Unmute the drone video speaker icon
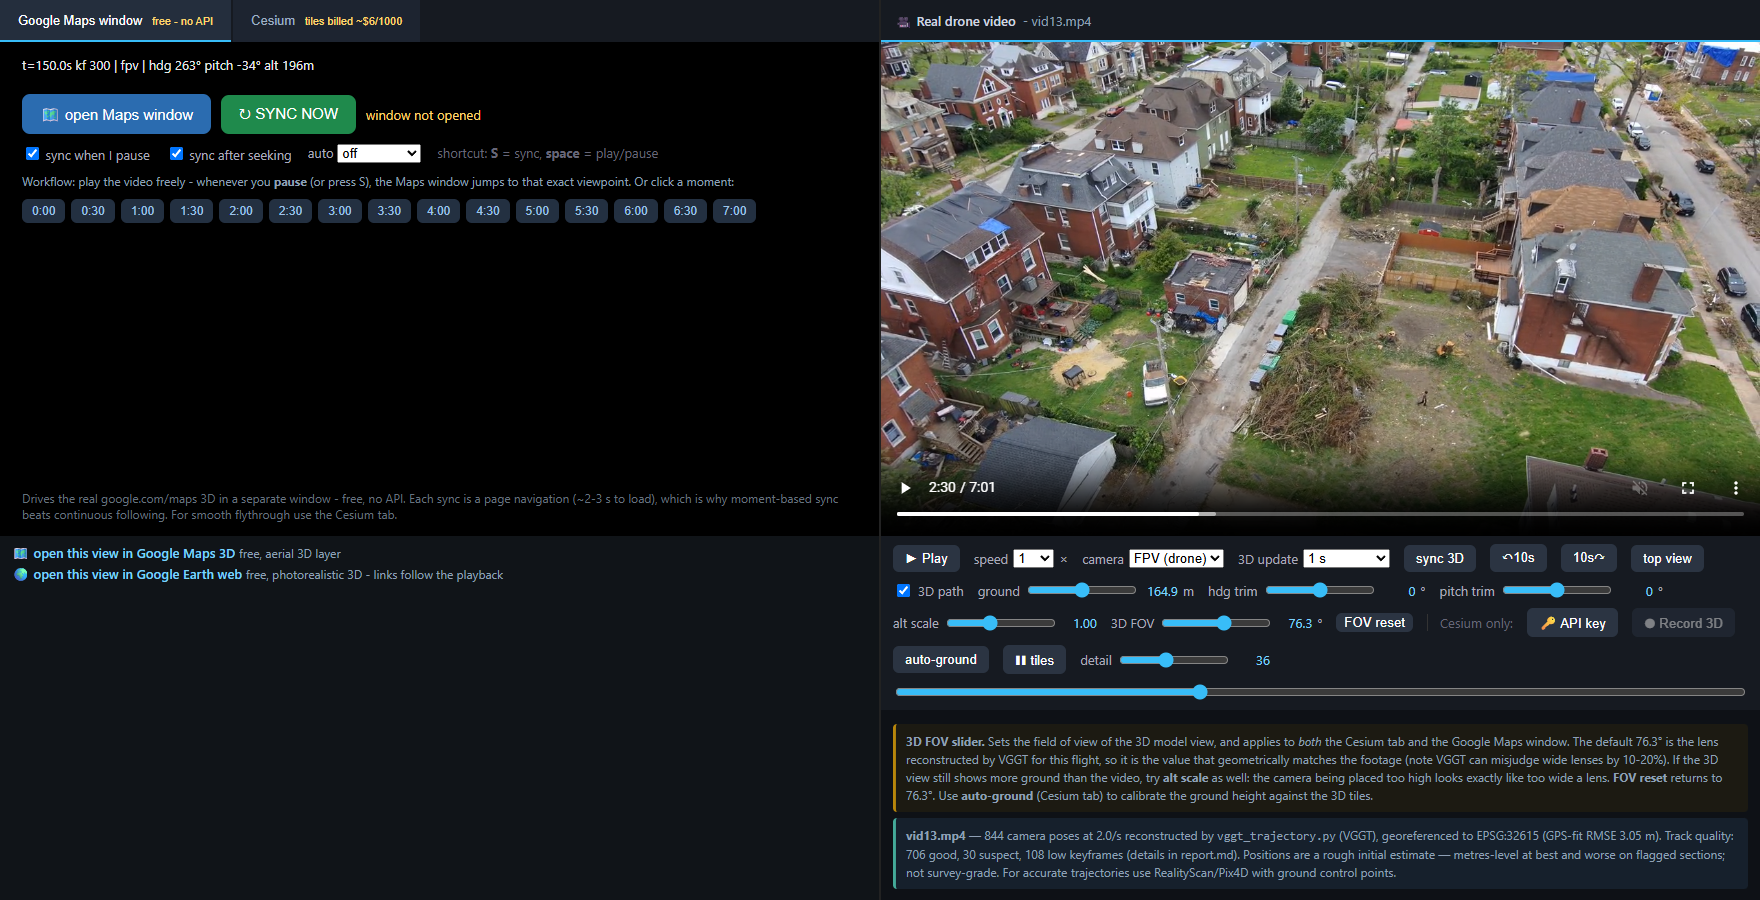 pyautogui.click(x=1640, y=488)
